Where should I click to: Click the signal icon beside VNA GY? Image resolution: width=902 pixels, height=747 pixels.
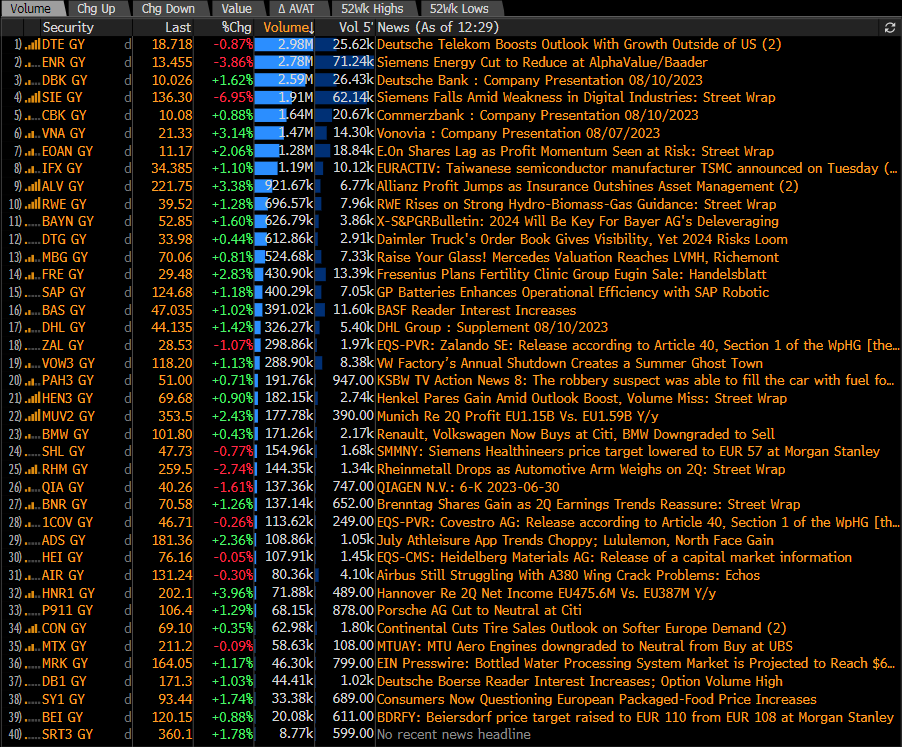[x=32, y=133]
